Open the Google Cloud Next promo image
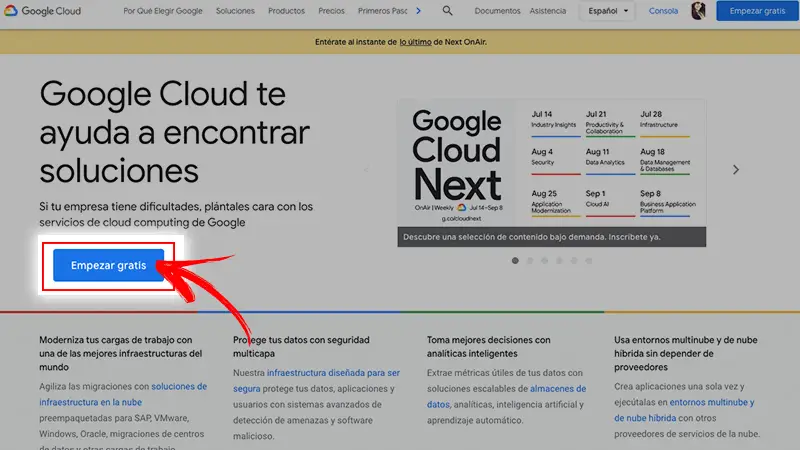The height and width of the screenshot is (450, 800). [x=552, y=163]
